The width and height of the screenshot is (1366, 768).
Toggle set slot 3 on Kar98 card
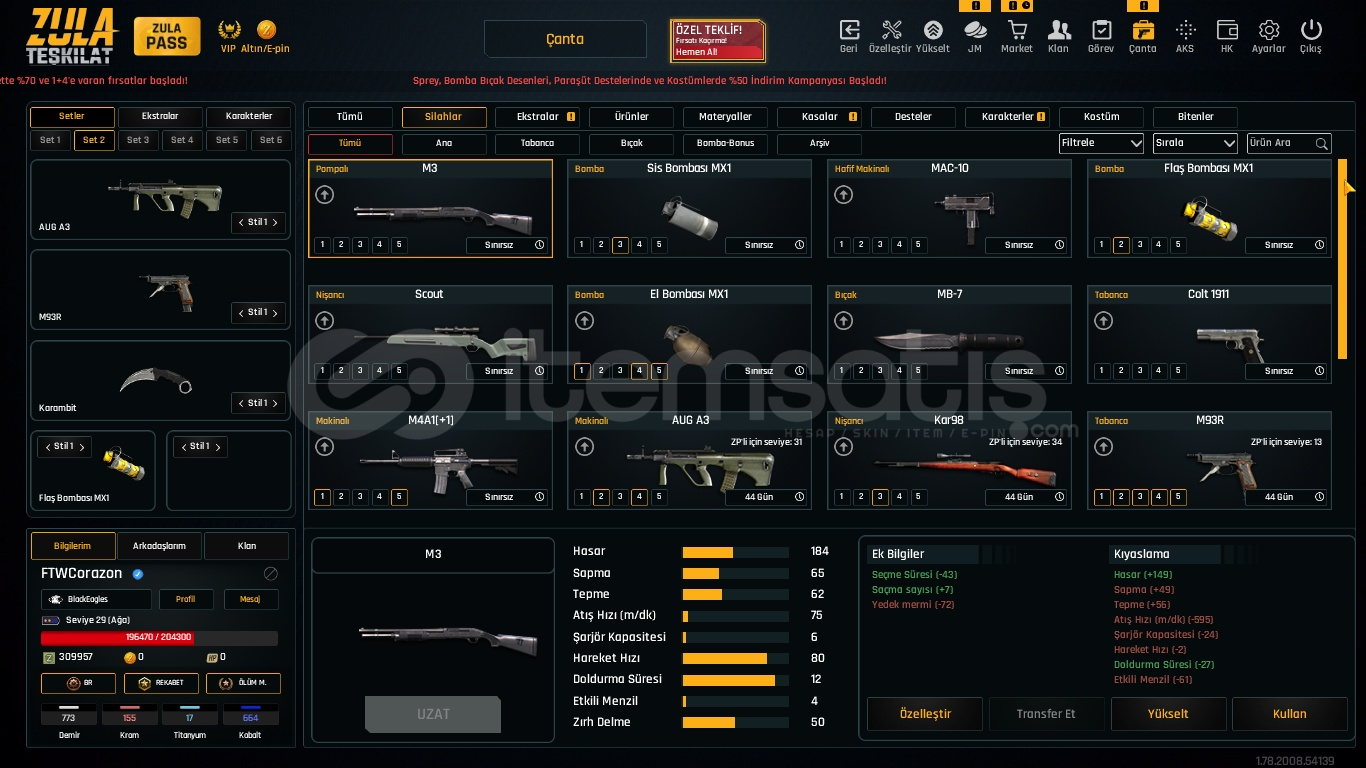(880, 497)
